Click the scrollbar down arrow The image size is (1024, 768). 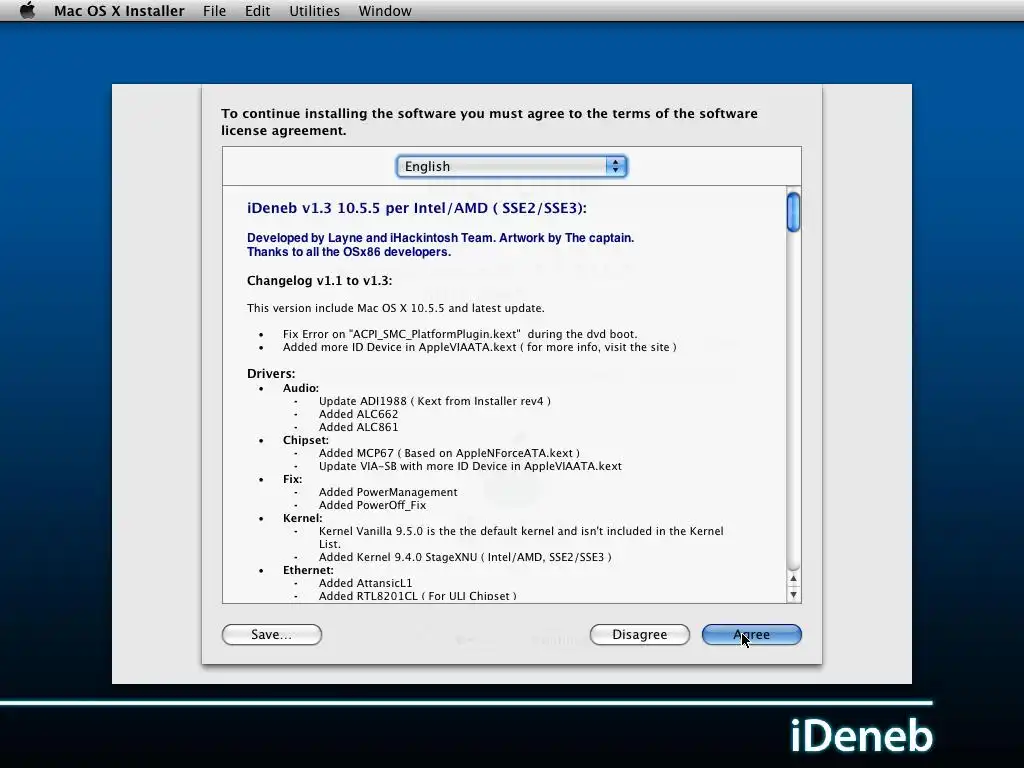(793, 594)
